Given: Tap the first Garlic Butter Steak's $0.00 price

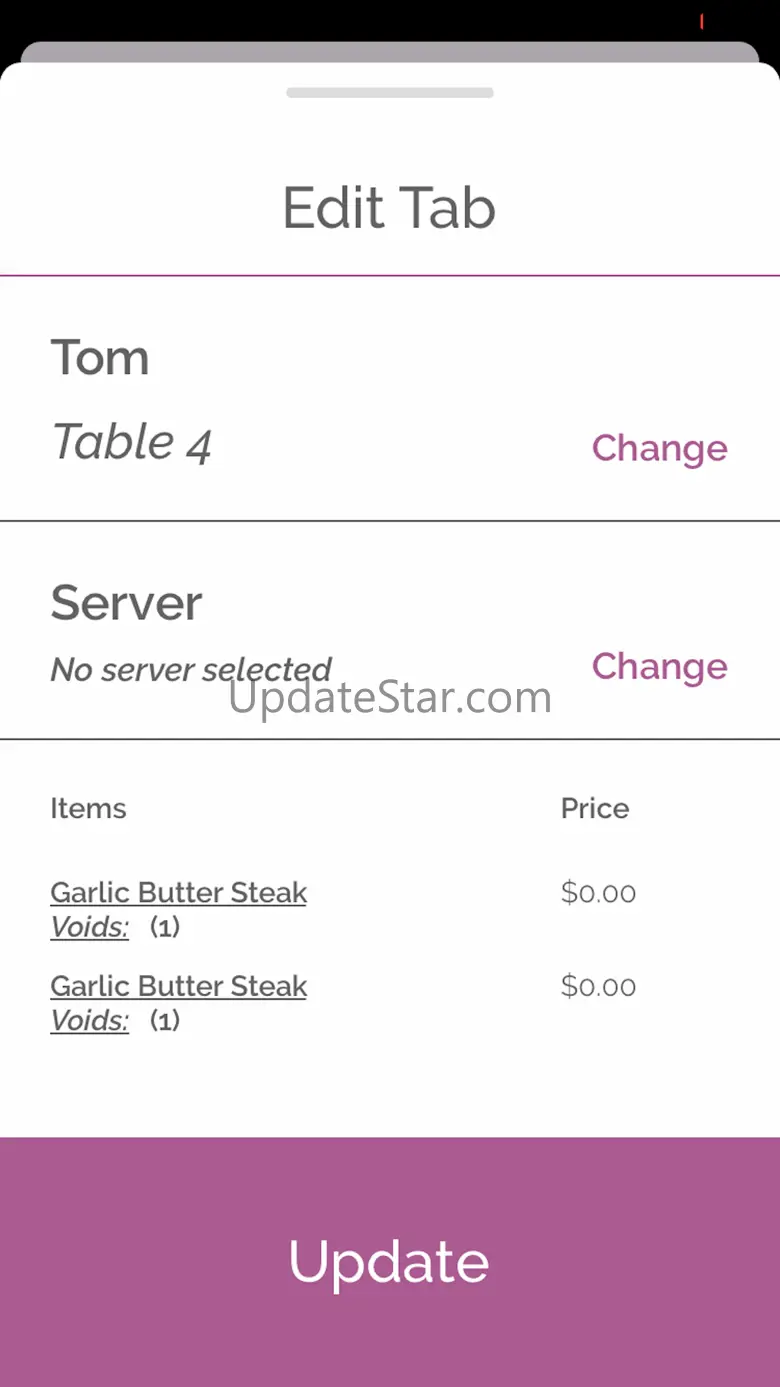Looking at the screenshot, I should (x=598, y=892).
